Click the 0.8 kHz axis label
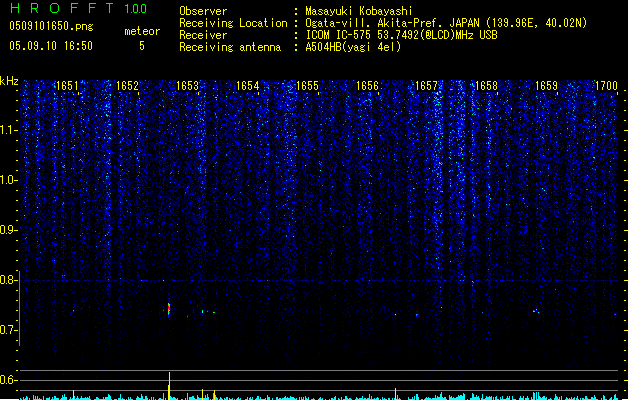This screenshot has height=400, width=629. tap(9, 280)
